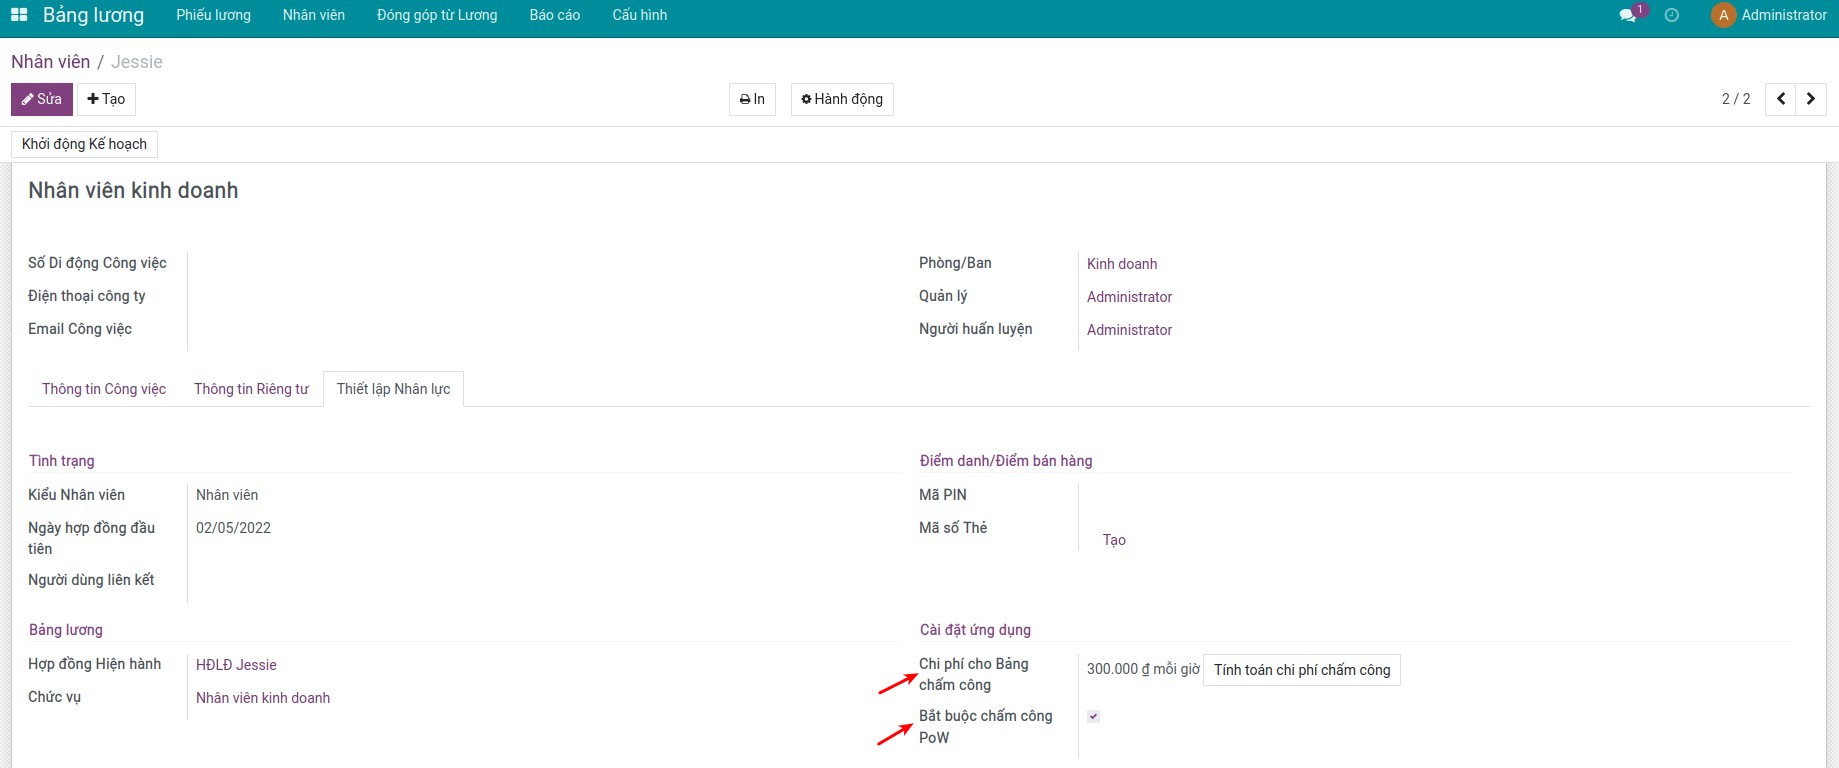Click the In print button
1839x768 pixels.
752,99
